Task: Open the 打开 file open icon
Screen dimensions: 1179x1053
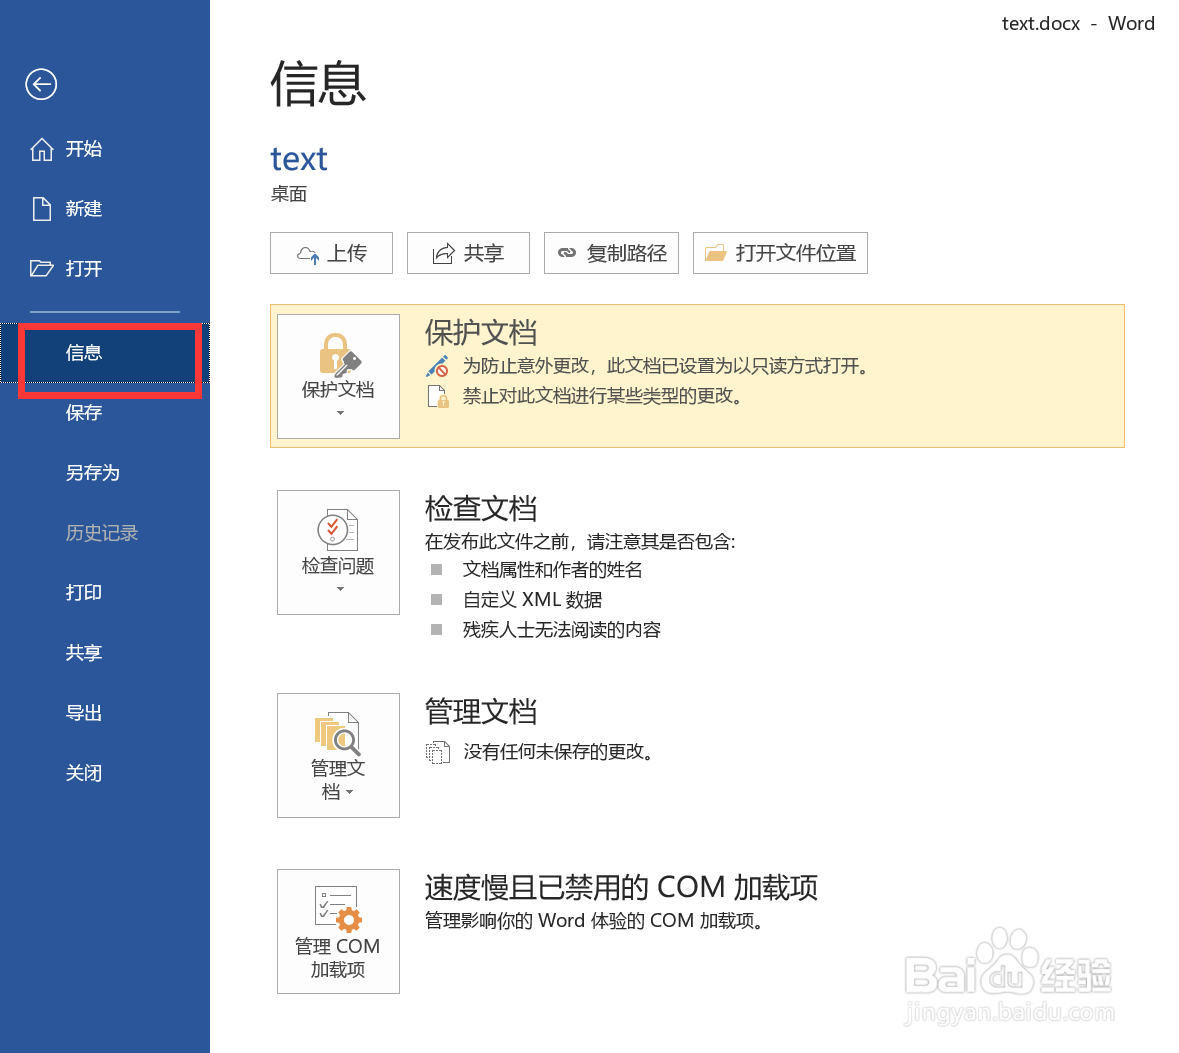Action: click(41, 268)
